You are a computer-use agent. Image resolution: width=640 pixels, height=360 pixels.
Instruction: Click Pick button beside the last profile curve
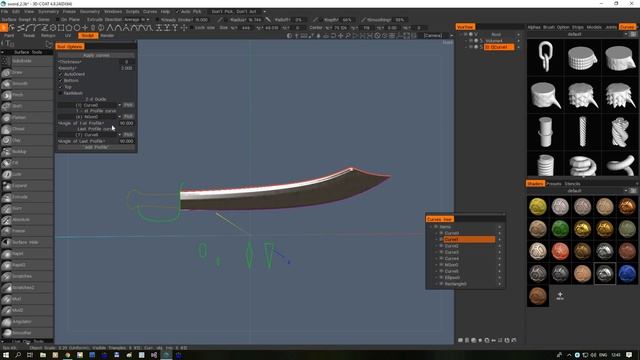pyautogui.click(x=128, y=135)
